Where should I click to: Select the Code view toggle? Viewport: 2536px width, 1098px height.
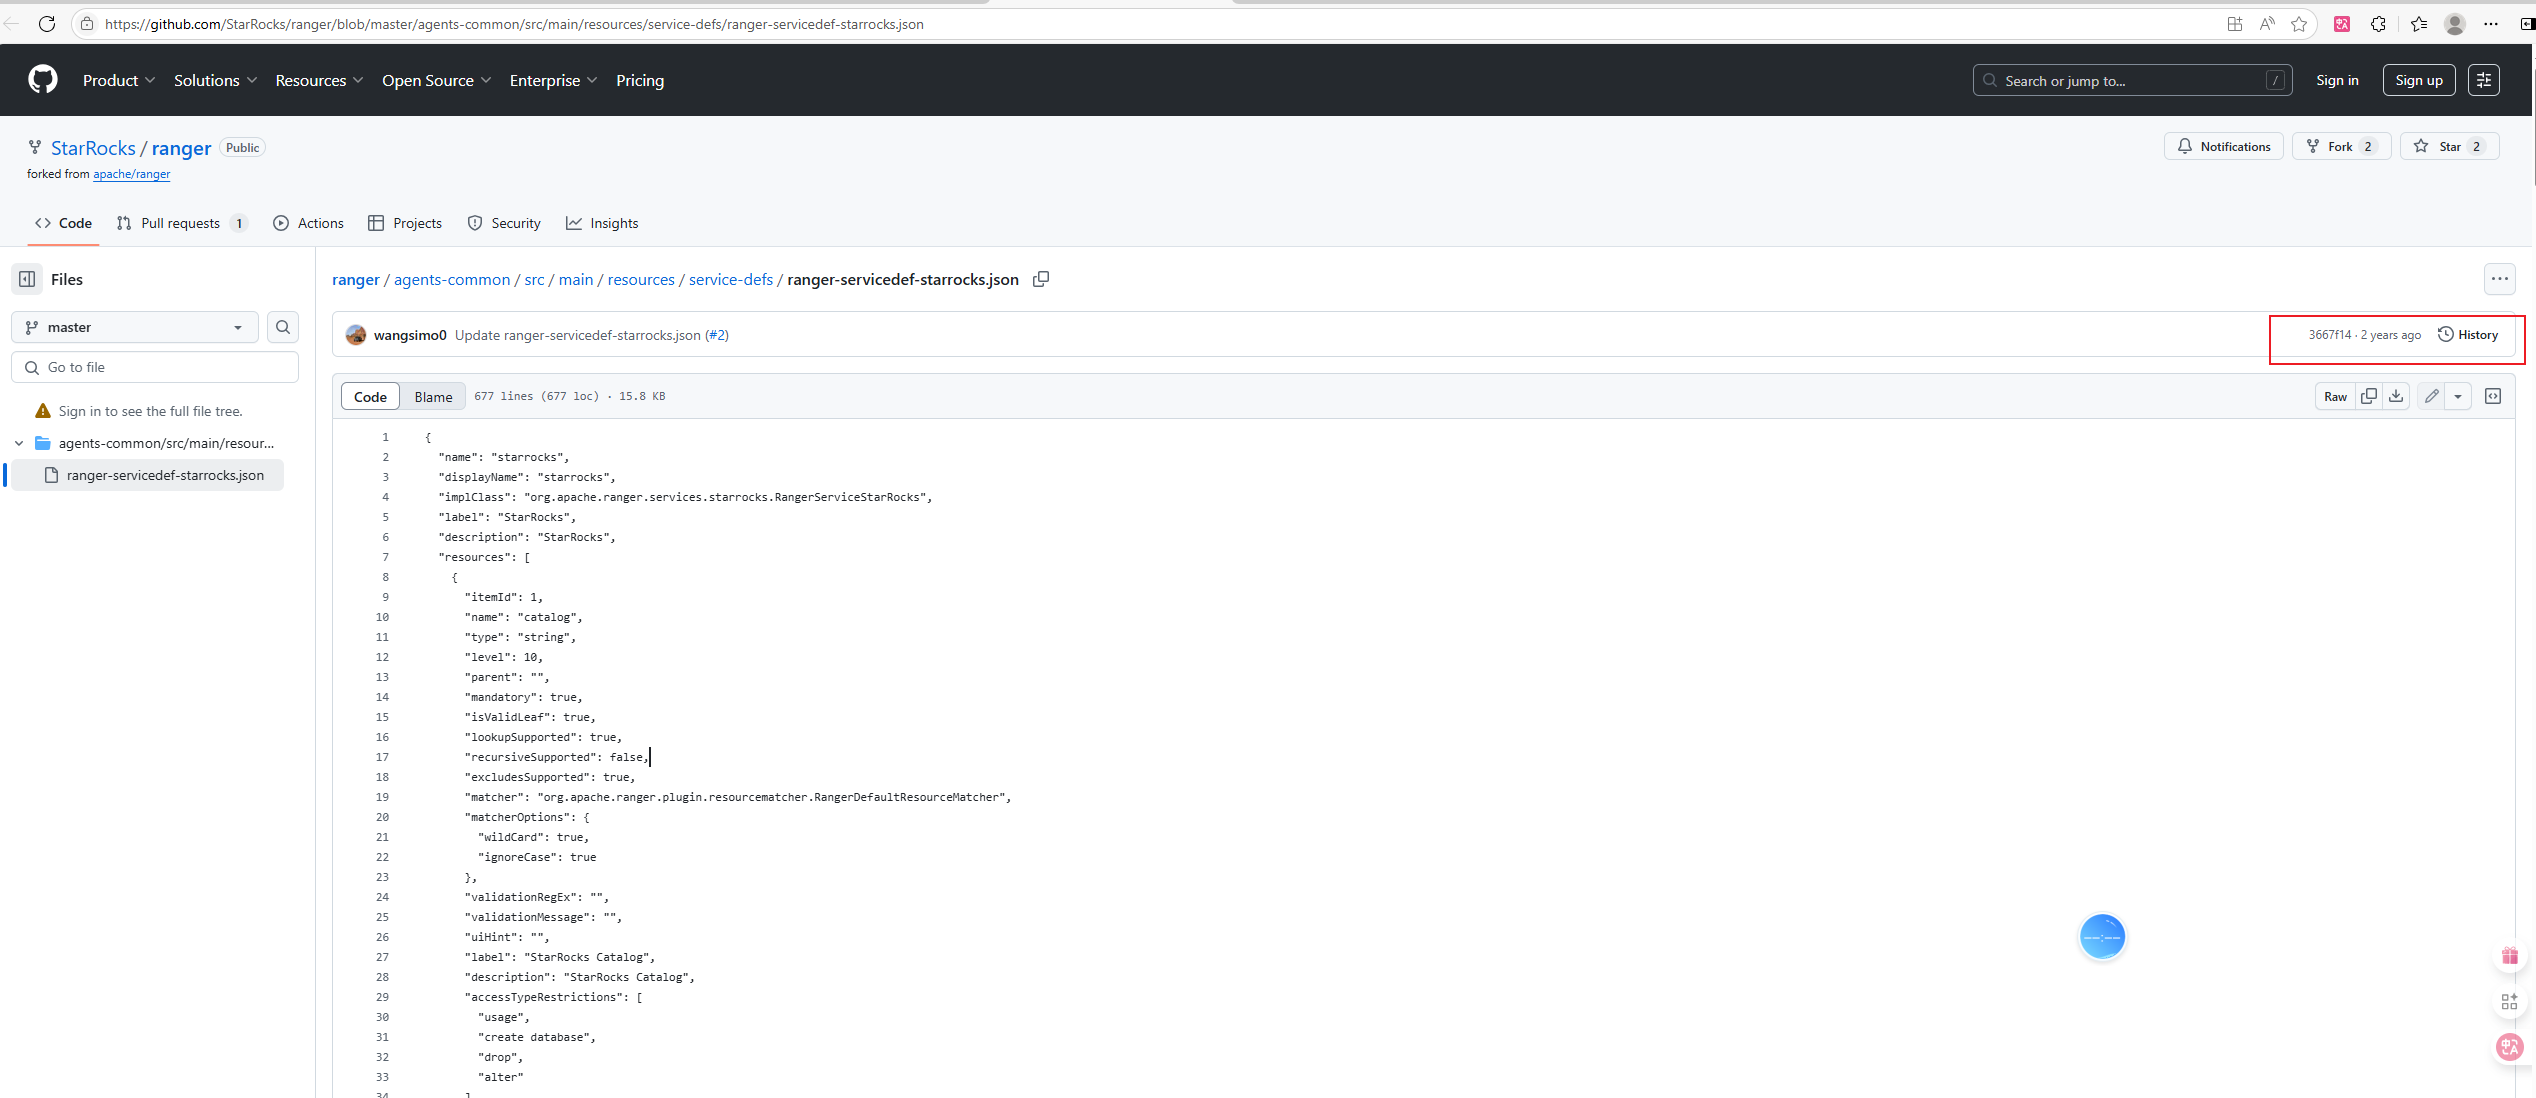370,397
